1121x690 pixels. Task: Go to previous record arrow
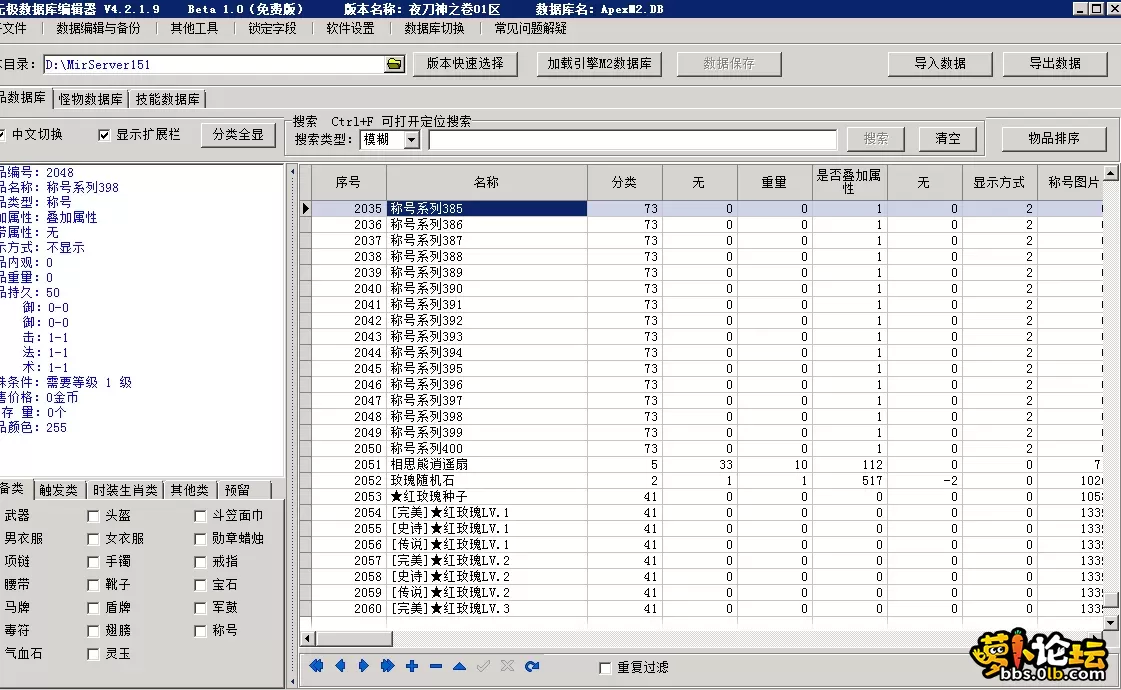point(340,666)
